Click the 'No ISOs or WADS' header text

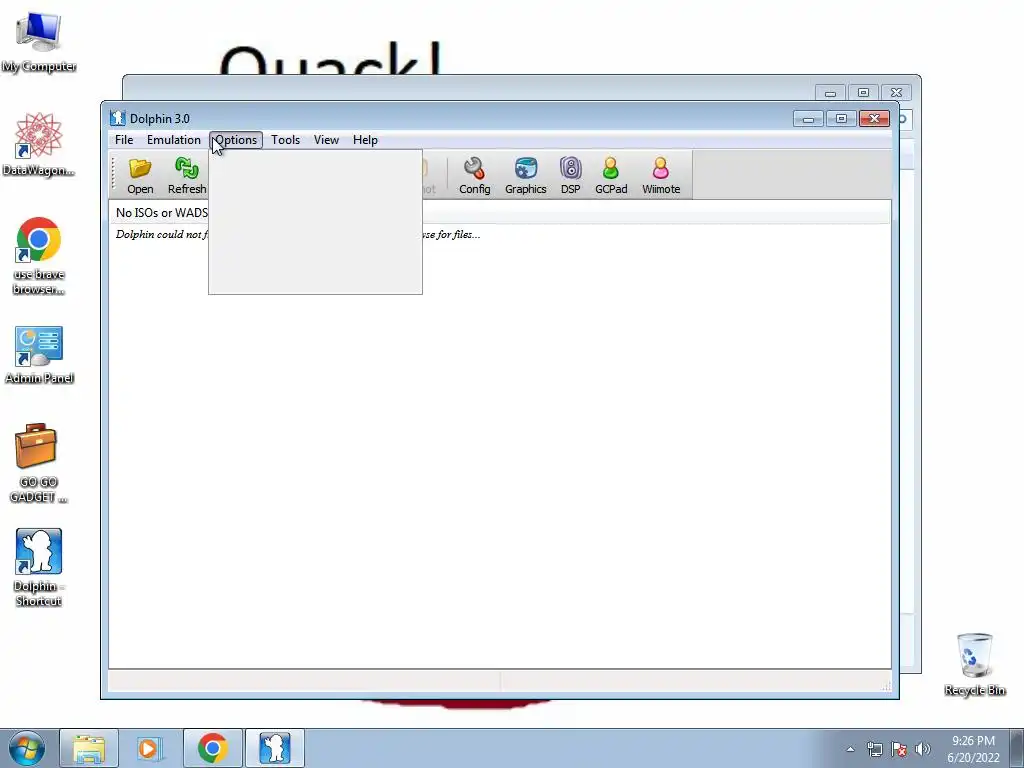(x=161, y=213)
